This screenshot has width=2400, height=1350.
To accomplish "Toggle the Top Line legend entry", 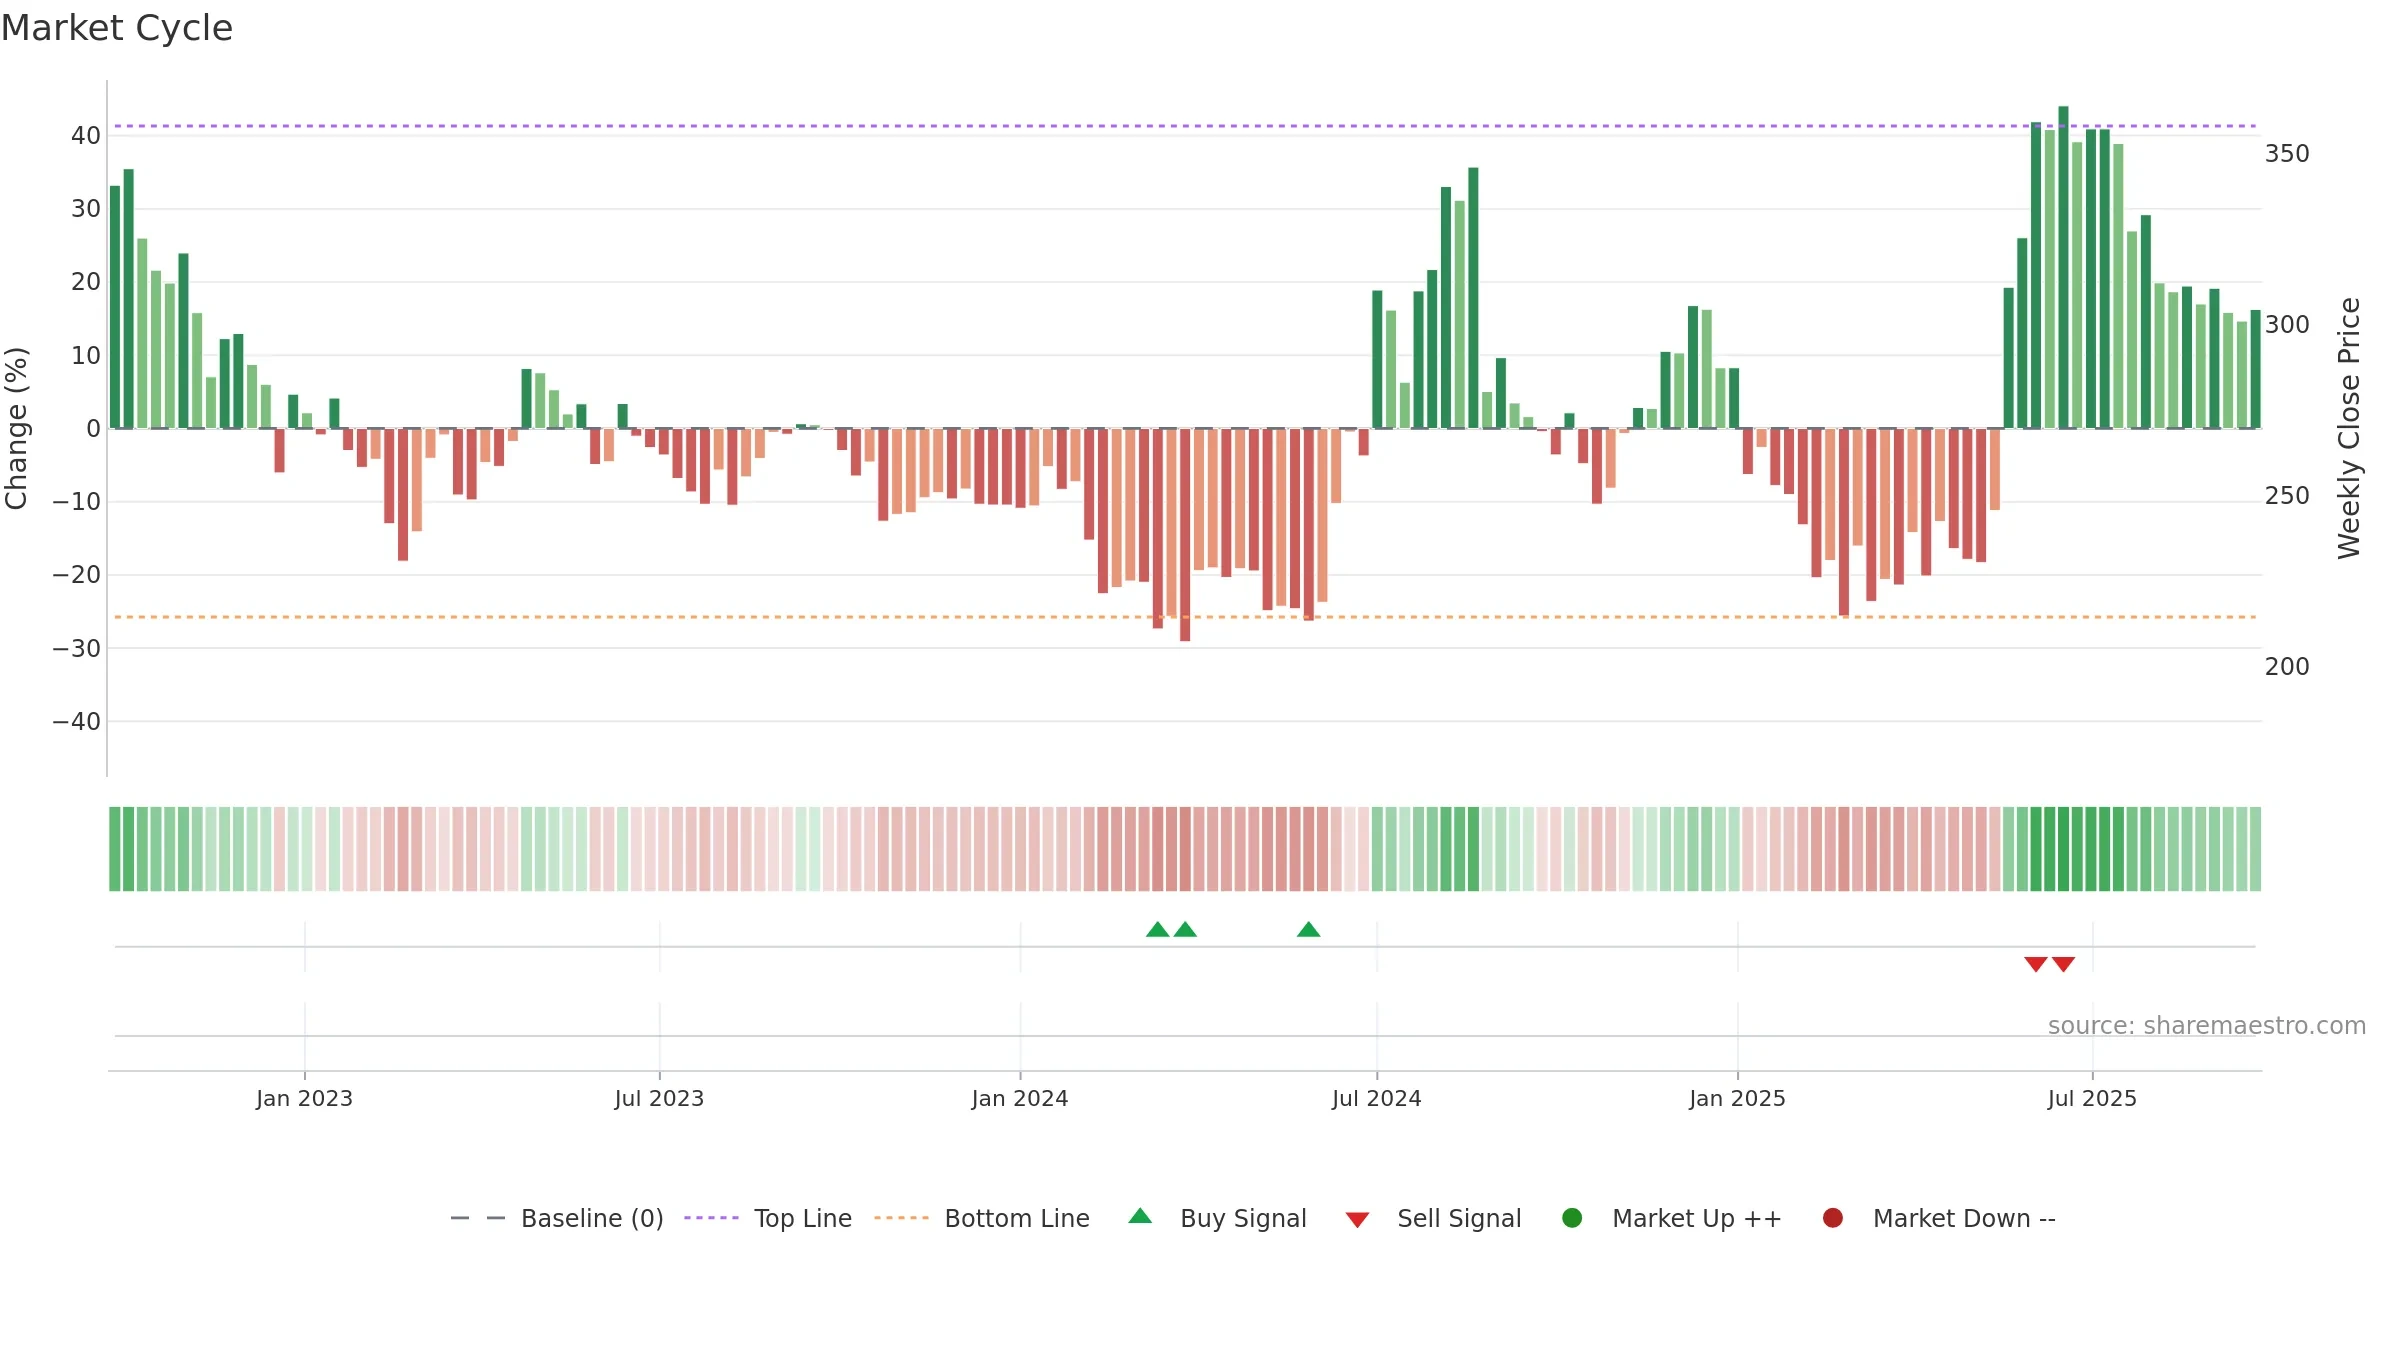I will 768,1218.
